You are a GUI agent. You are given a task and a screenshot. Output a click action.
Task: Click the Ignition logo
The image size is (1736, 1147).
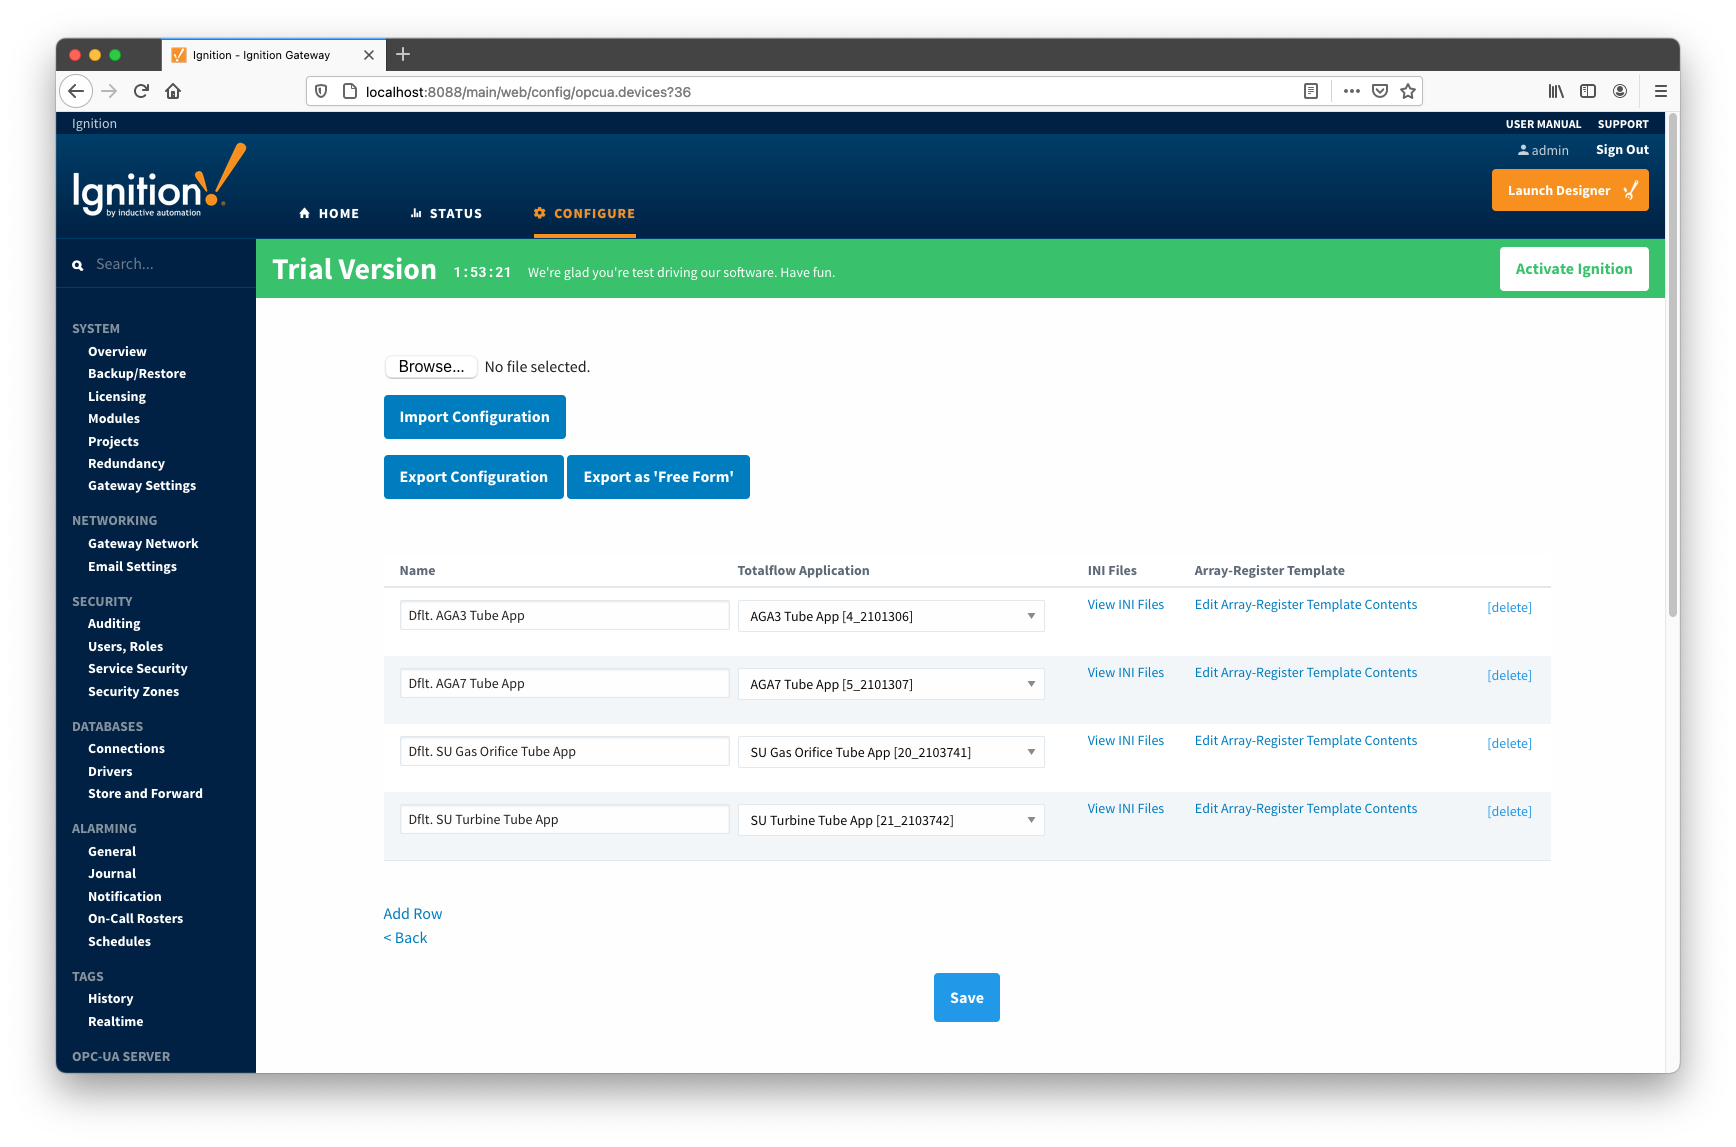pos(158,181)
